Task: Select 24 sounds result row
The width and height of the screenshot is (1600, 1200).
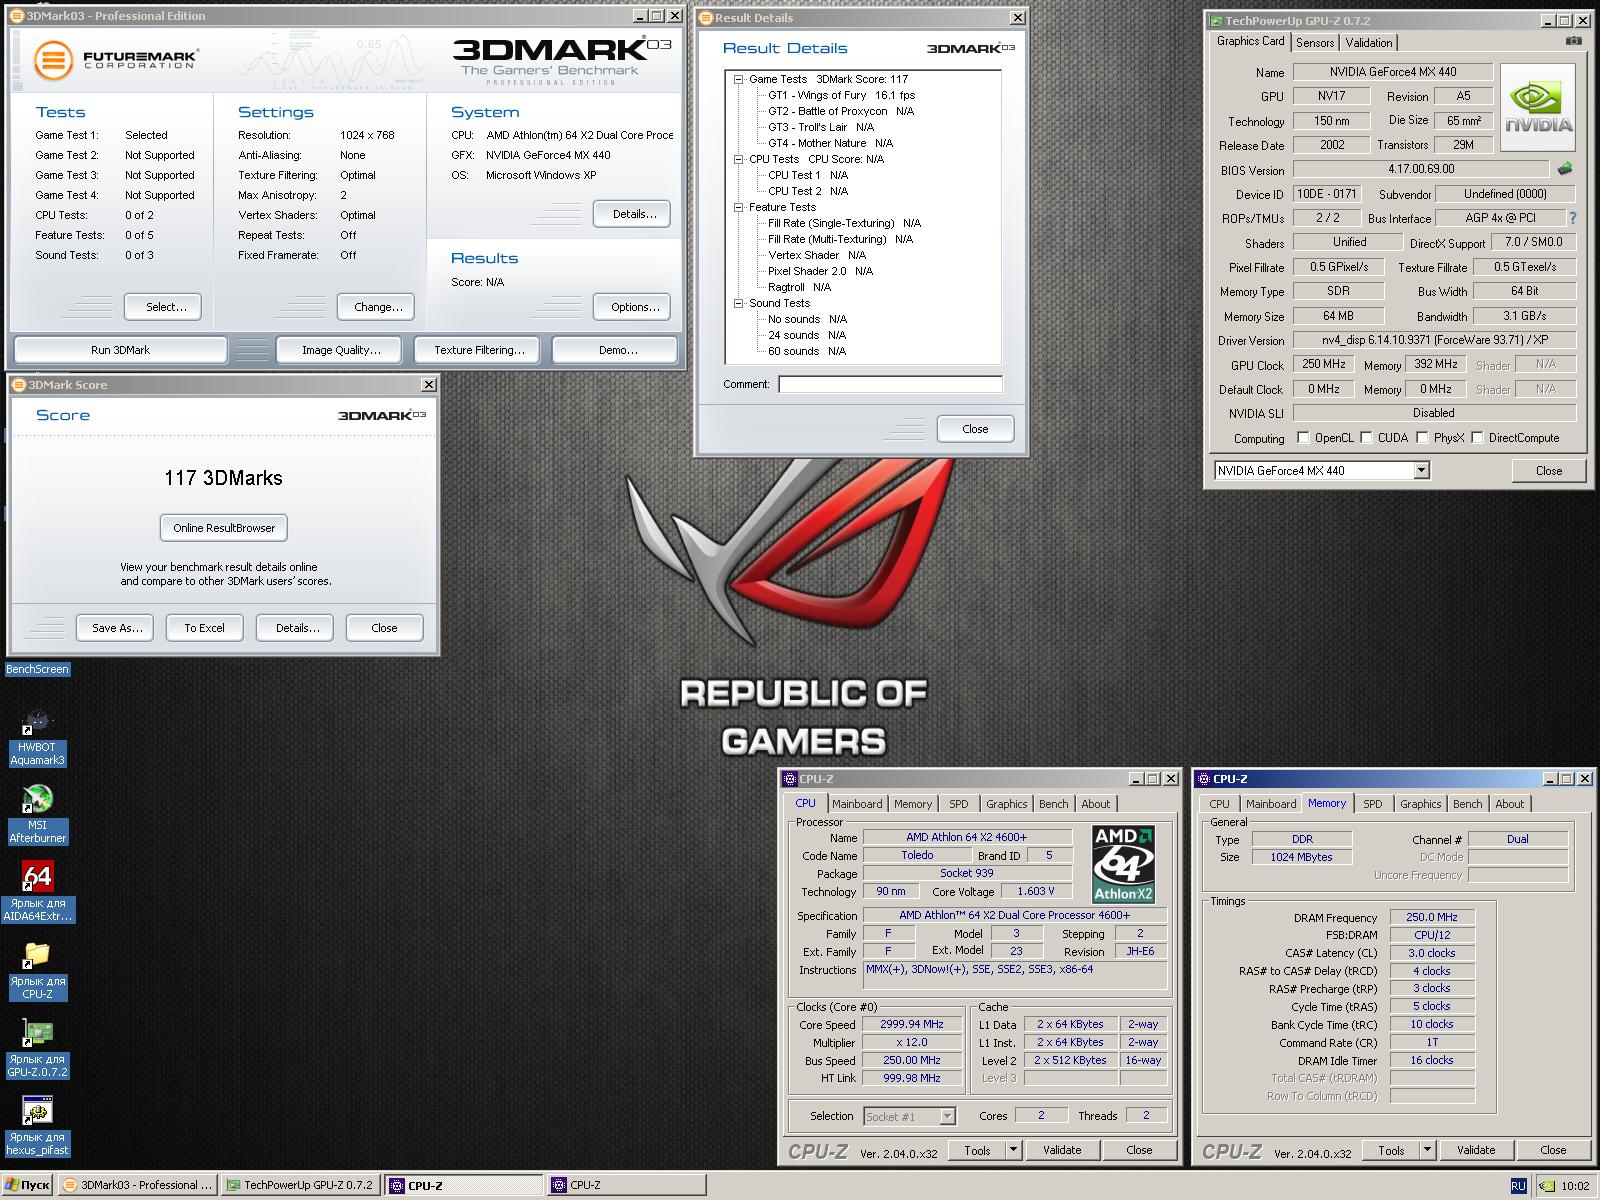Action: [806, 335]
